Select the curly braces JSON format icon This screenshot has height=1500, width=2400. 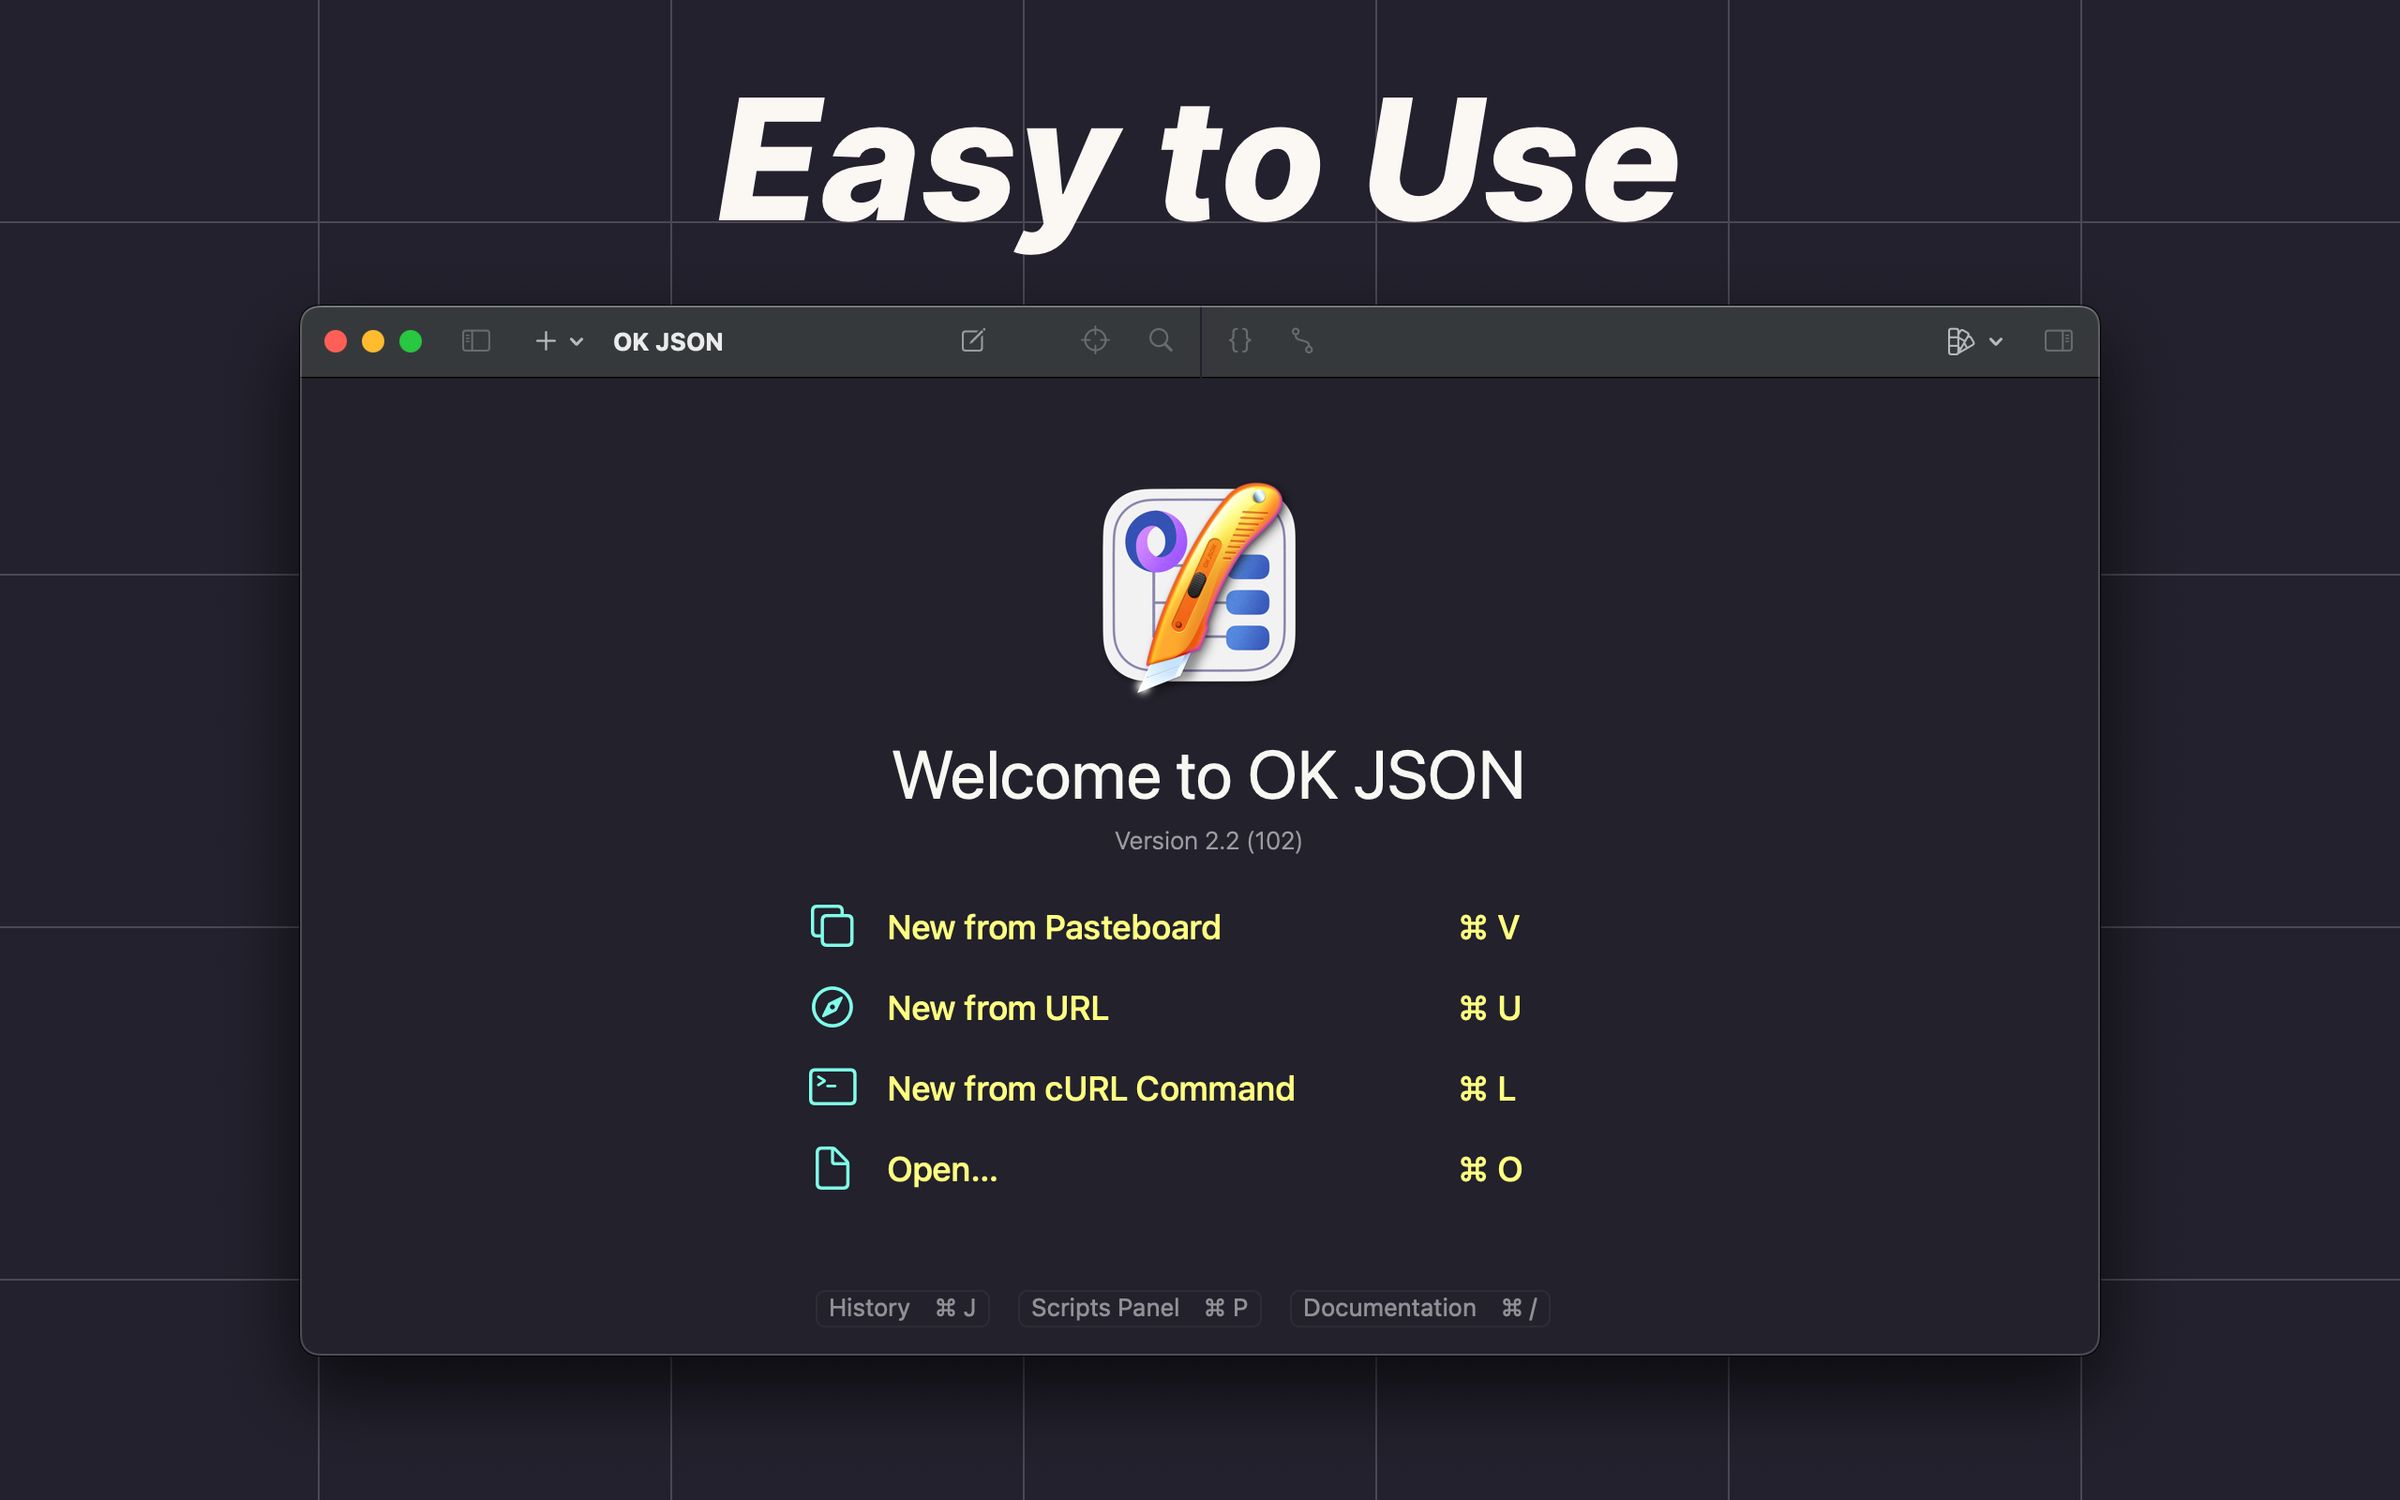tap(1241, 341)
